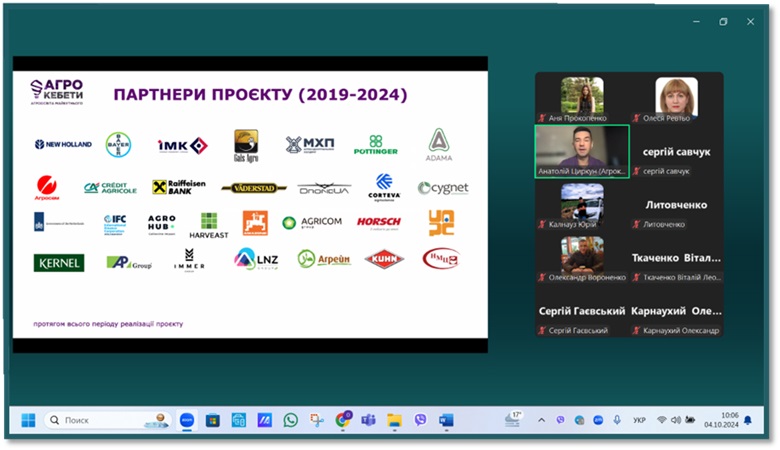Switch the УКР keyboard language indicator
The width and height of the screenshot is (780, 450).
coord(639,420)
